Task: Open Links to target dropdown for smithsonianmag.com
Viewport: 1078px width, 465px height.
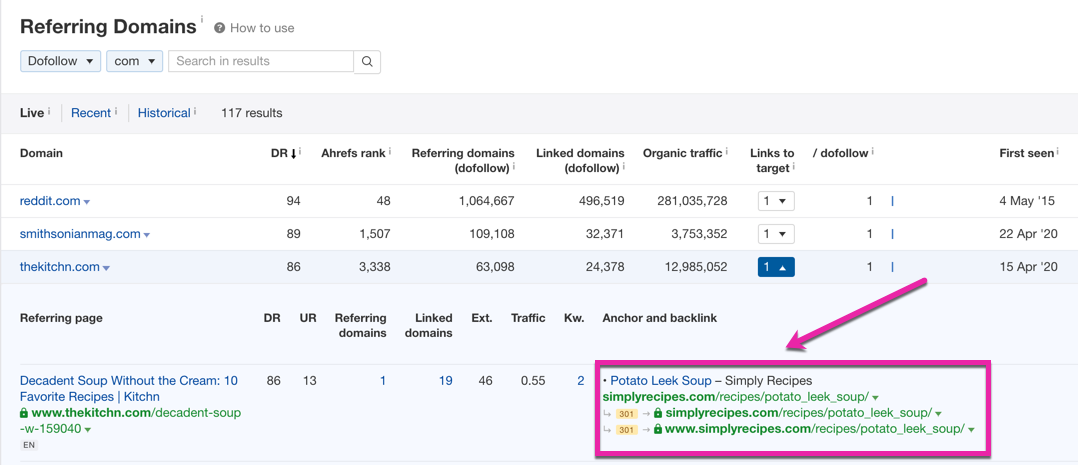Action: [776, 235]
